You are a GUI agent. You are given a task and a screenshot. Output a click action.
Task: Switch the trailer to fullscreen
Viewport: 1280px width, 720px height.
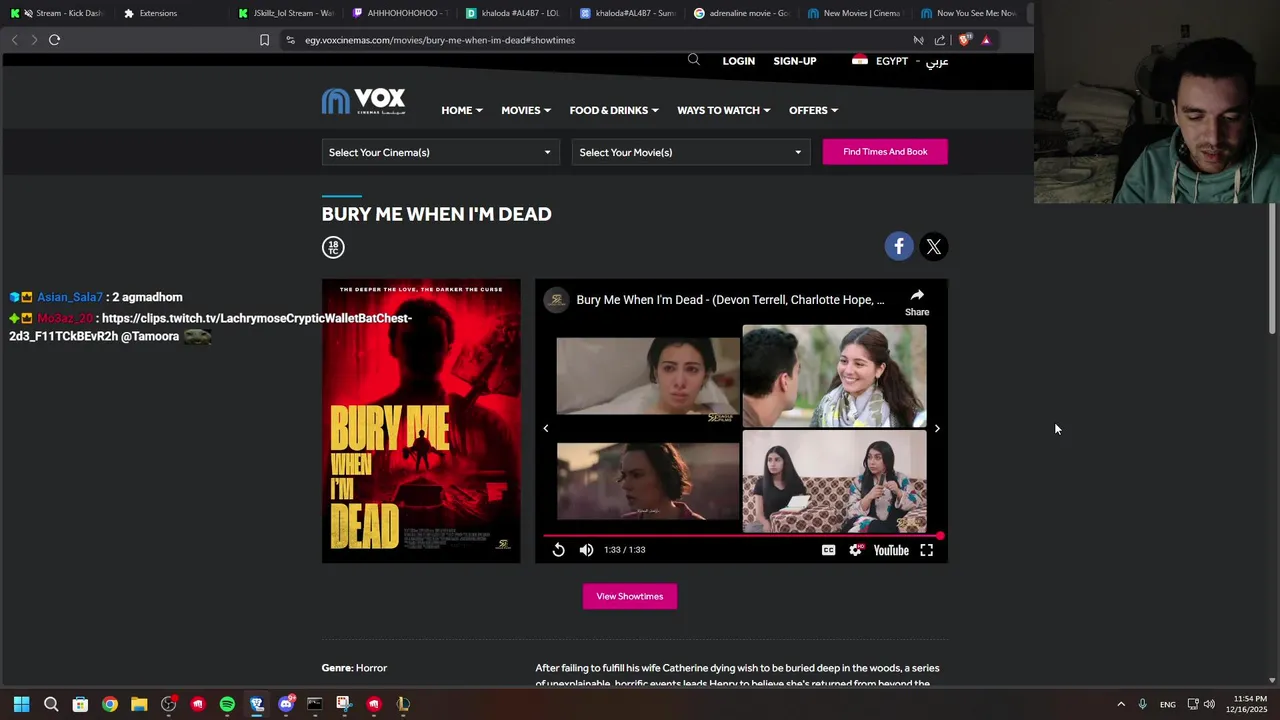927,550
